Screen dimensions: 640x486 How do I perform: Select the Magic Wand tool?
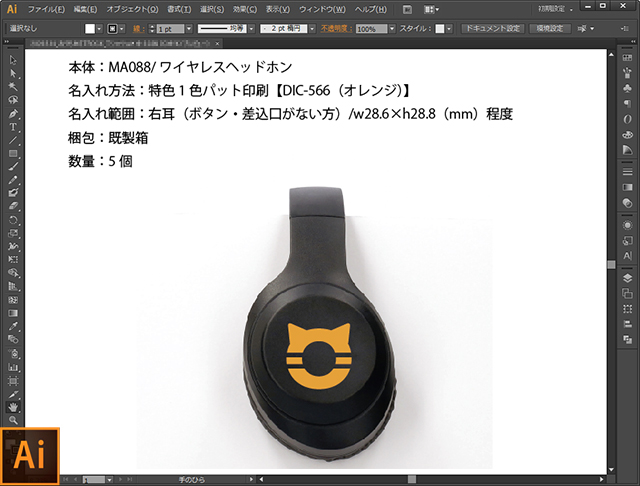13,87
